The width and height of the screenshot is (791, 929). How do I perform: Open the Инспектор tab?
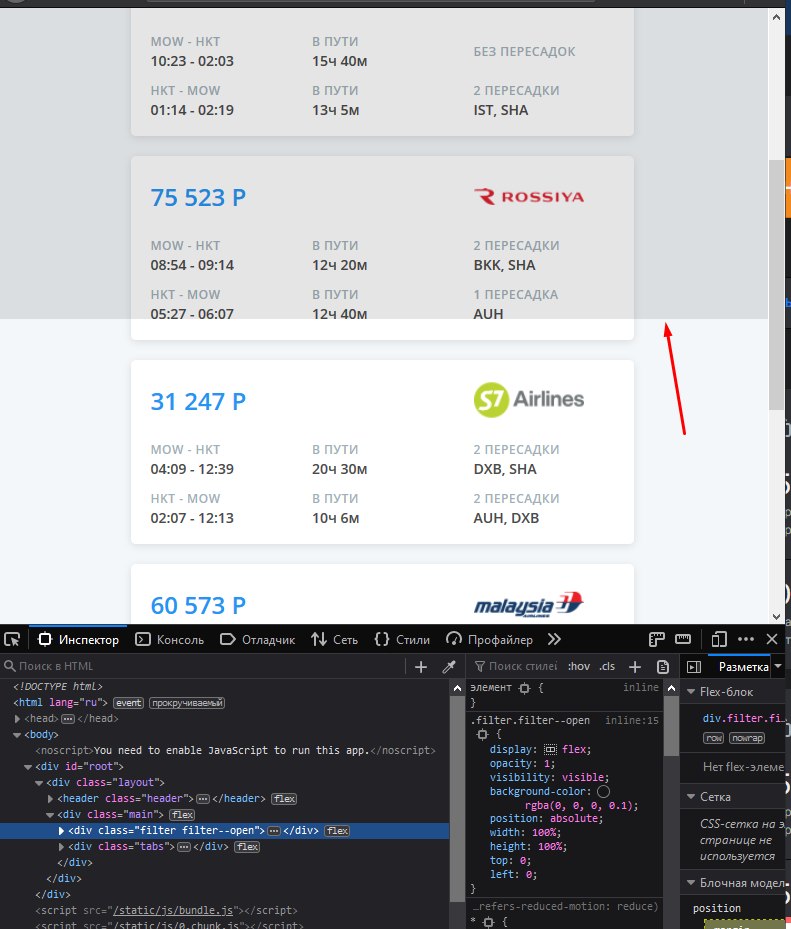pos(78,640)
